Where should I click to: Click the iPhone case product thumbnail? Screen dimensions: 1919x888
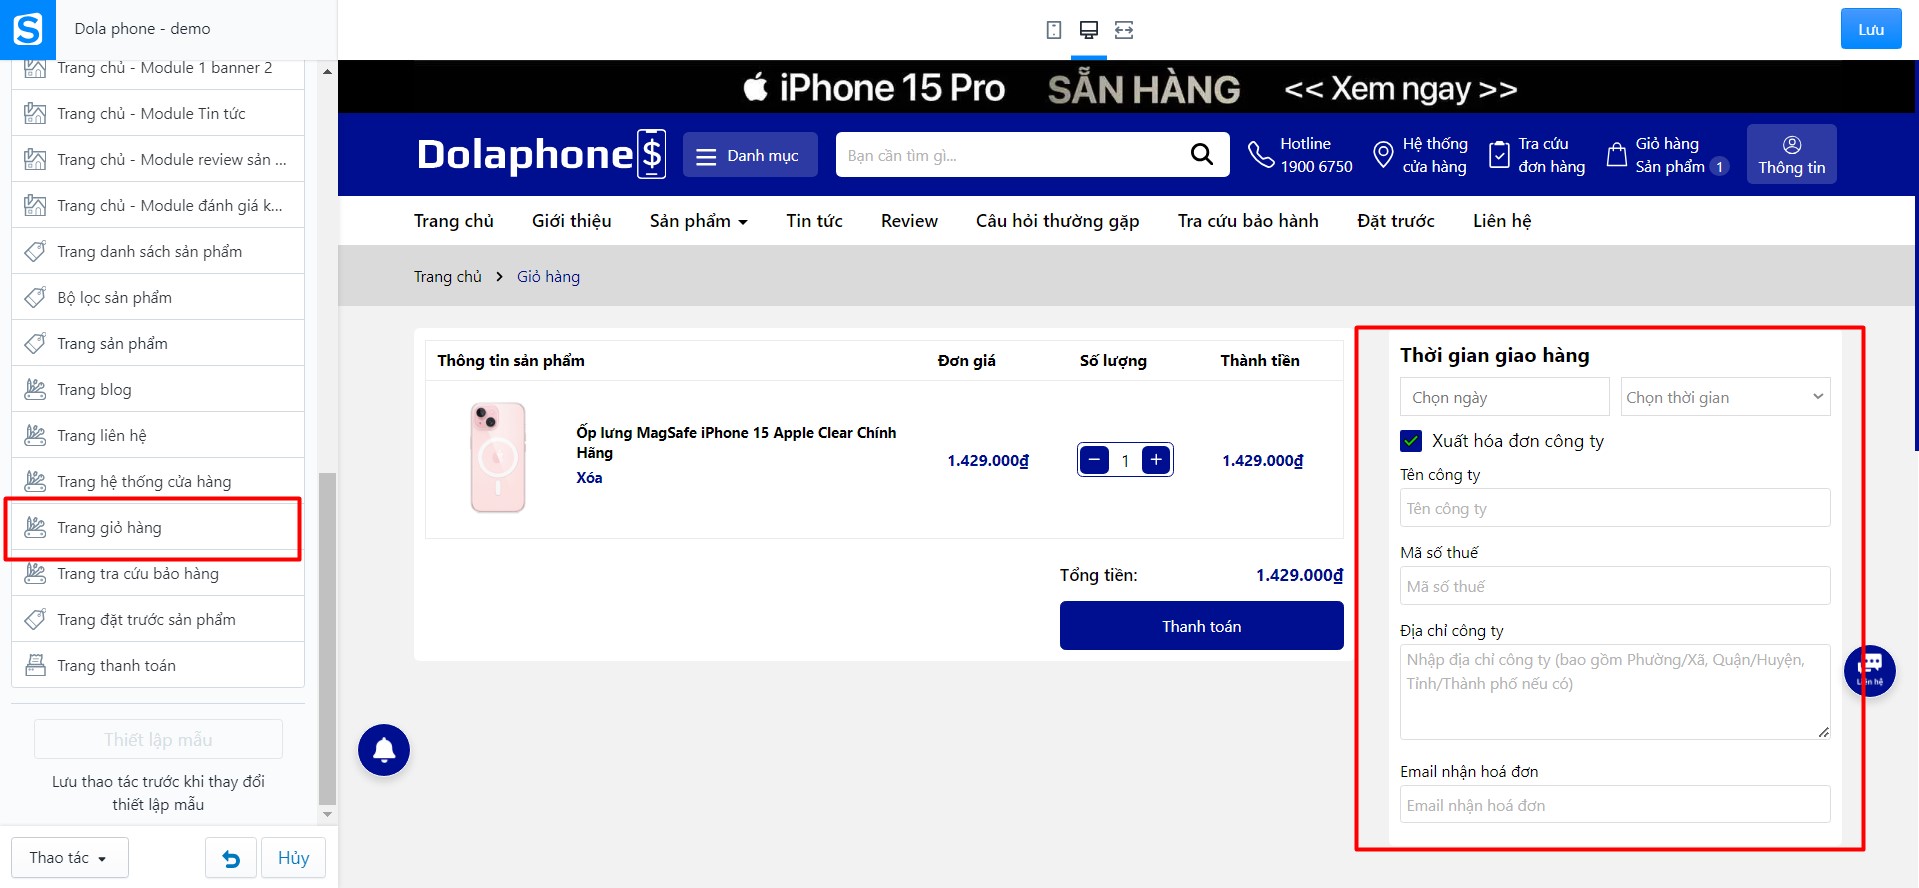point(498,458)
